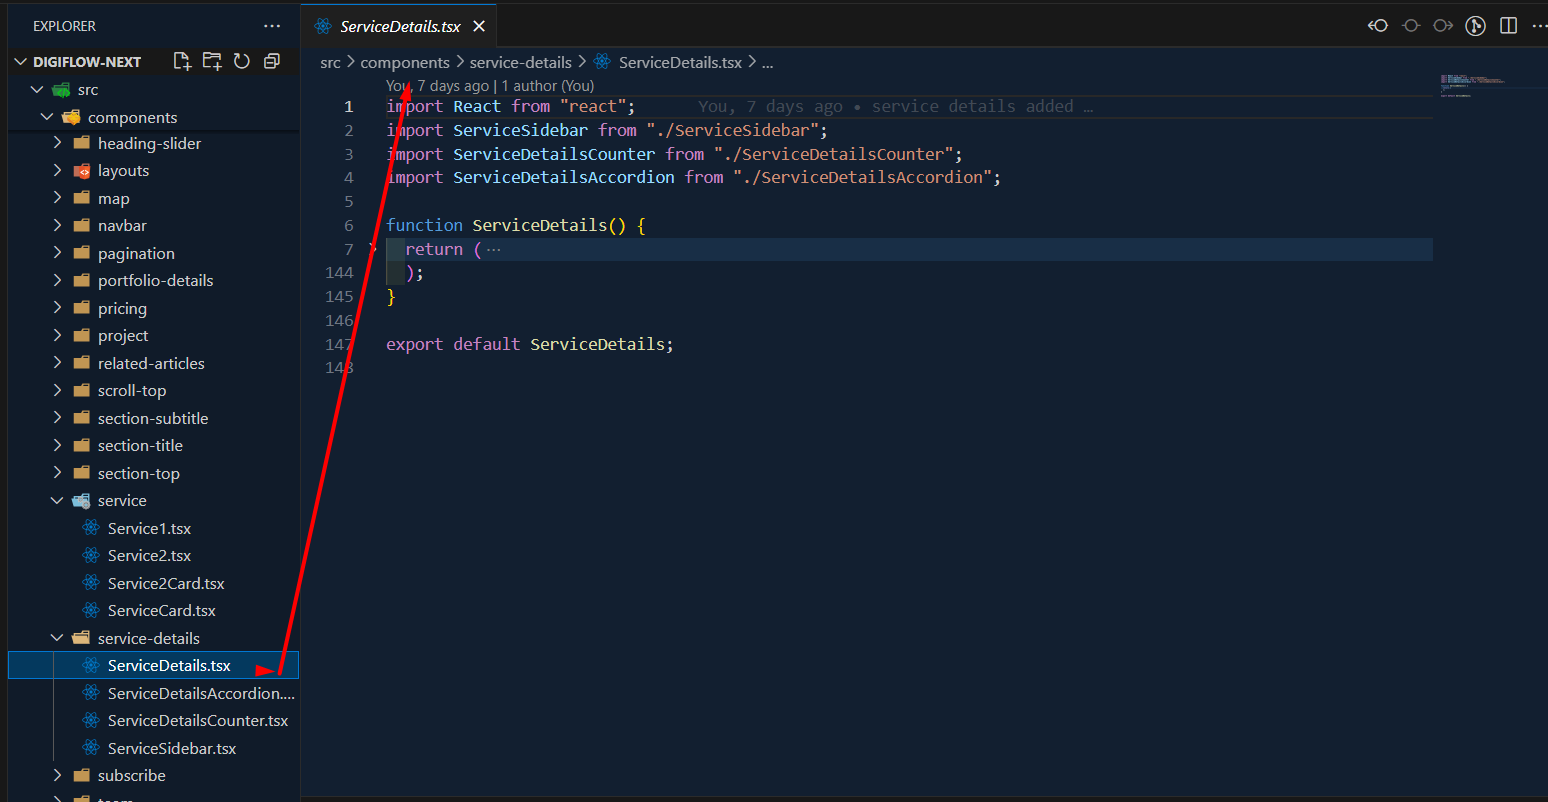The height and width of the screenshot is (802, 1548).
Task: Collapse the service-details folder chevron
Action: [57, 638]
